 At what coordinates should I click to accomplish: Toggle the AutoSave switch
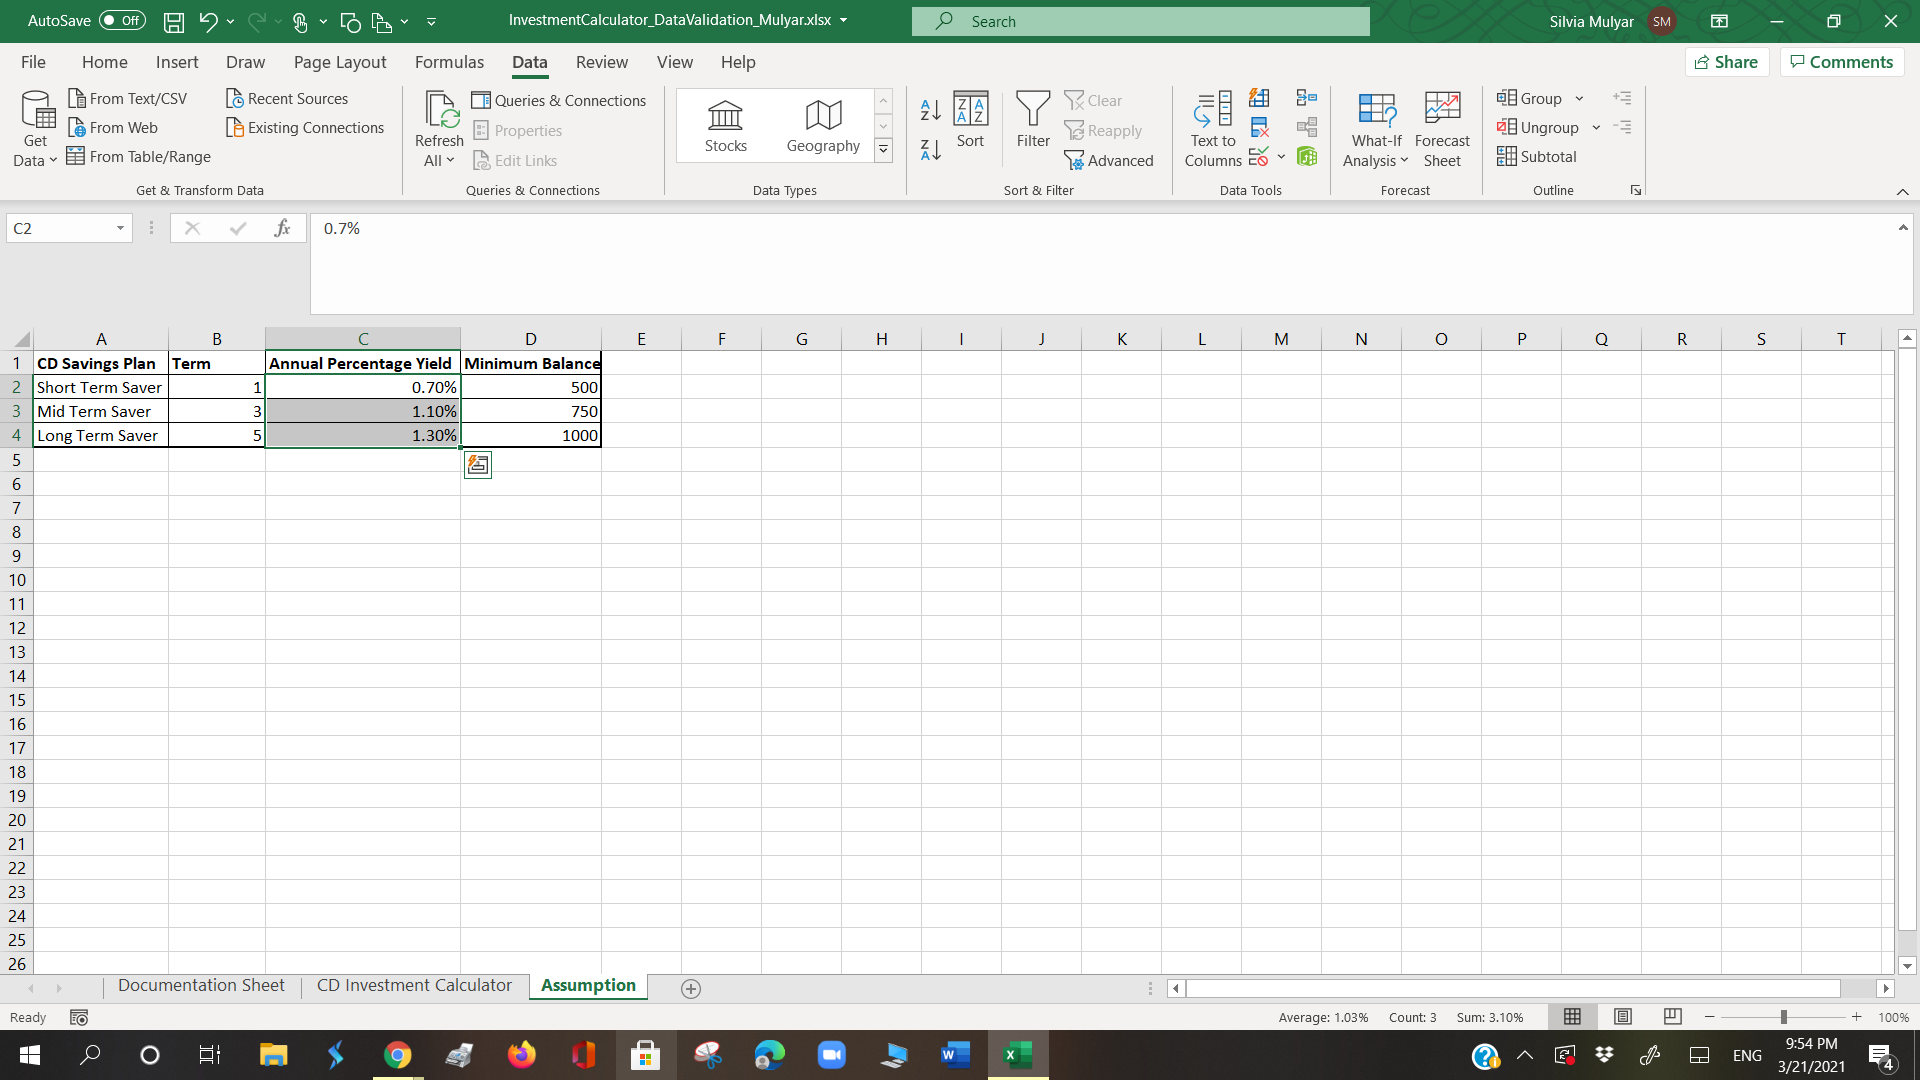[122, 21]
